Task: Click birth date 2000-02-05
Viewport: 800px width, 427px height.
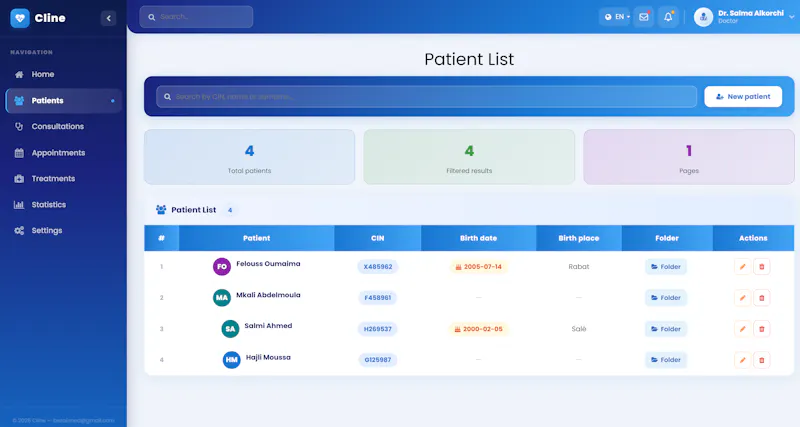Action: tap(479, 329)
